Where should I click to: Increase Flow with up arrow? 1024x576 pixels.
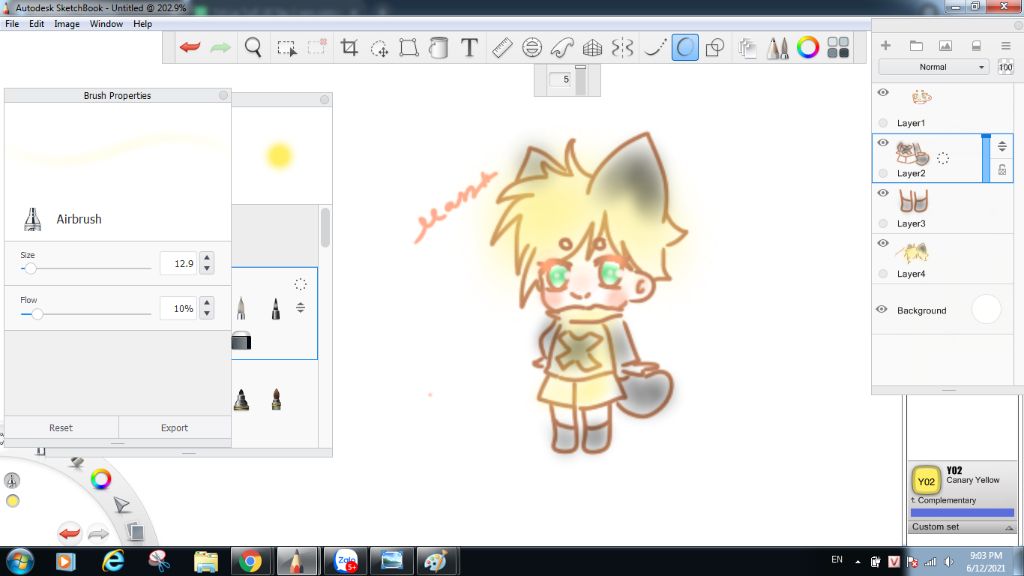click(x=207, y=303)
